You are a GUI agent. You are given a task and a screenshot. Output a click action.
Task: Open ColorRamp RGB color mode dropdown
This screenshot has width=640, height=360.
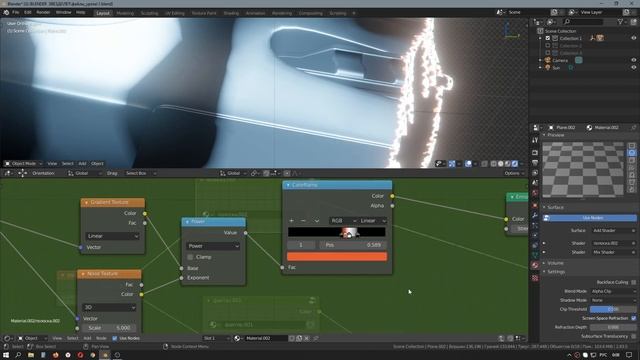[344, 220]
